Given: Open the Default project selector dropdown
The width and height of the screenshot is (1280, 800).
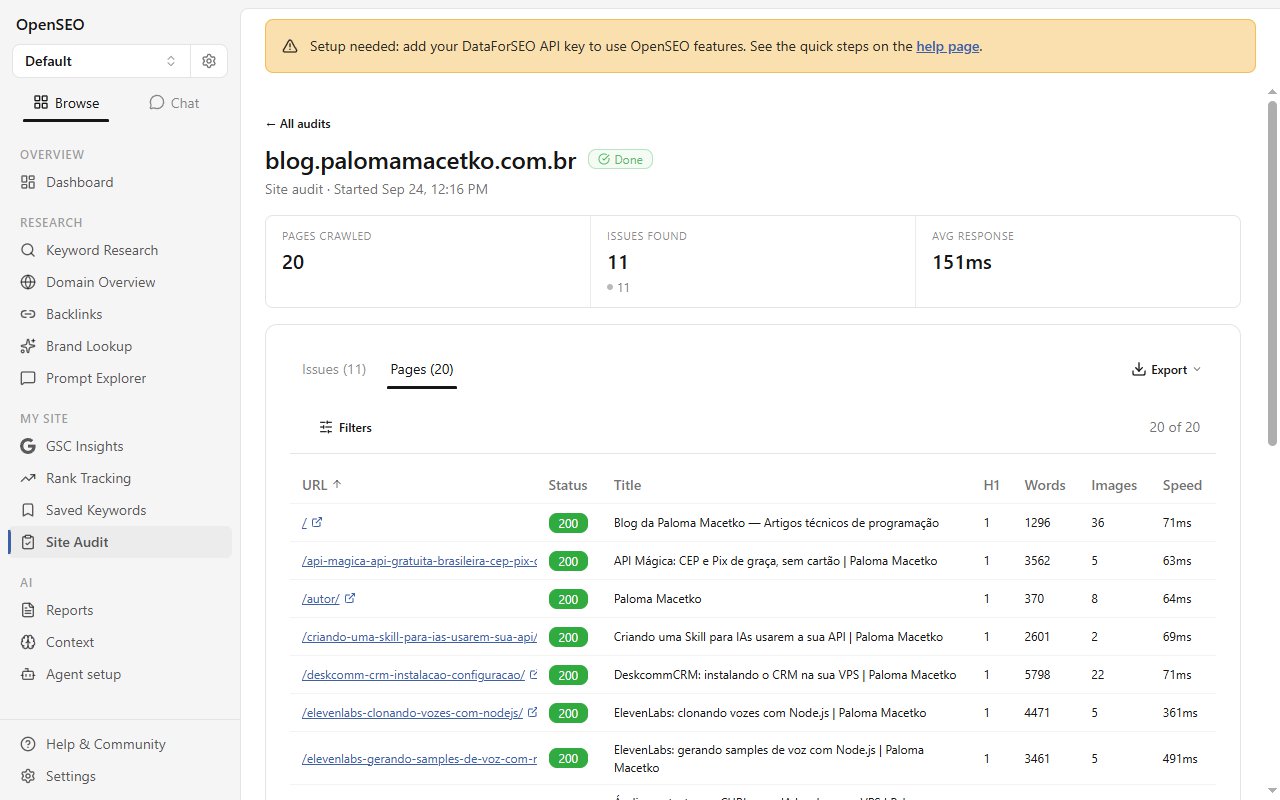Looking at the screenshot, I should pyautogui.click(x=100, y=61).
